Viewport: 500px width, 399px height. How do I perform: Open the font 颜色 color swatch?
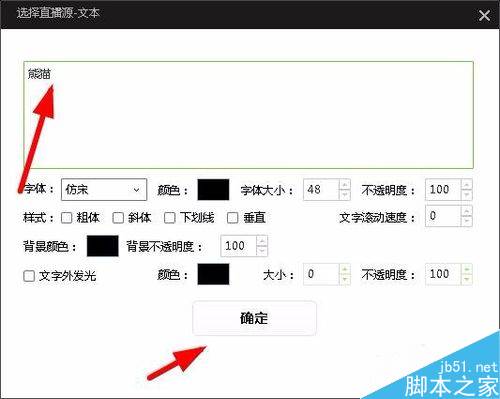(x=213, y=190)
